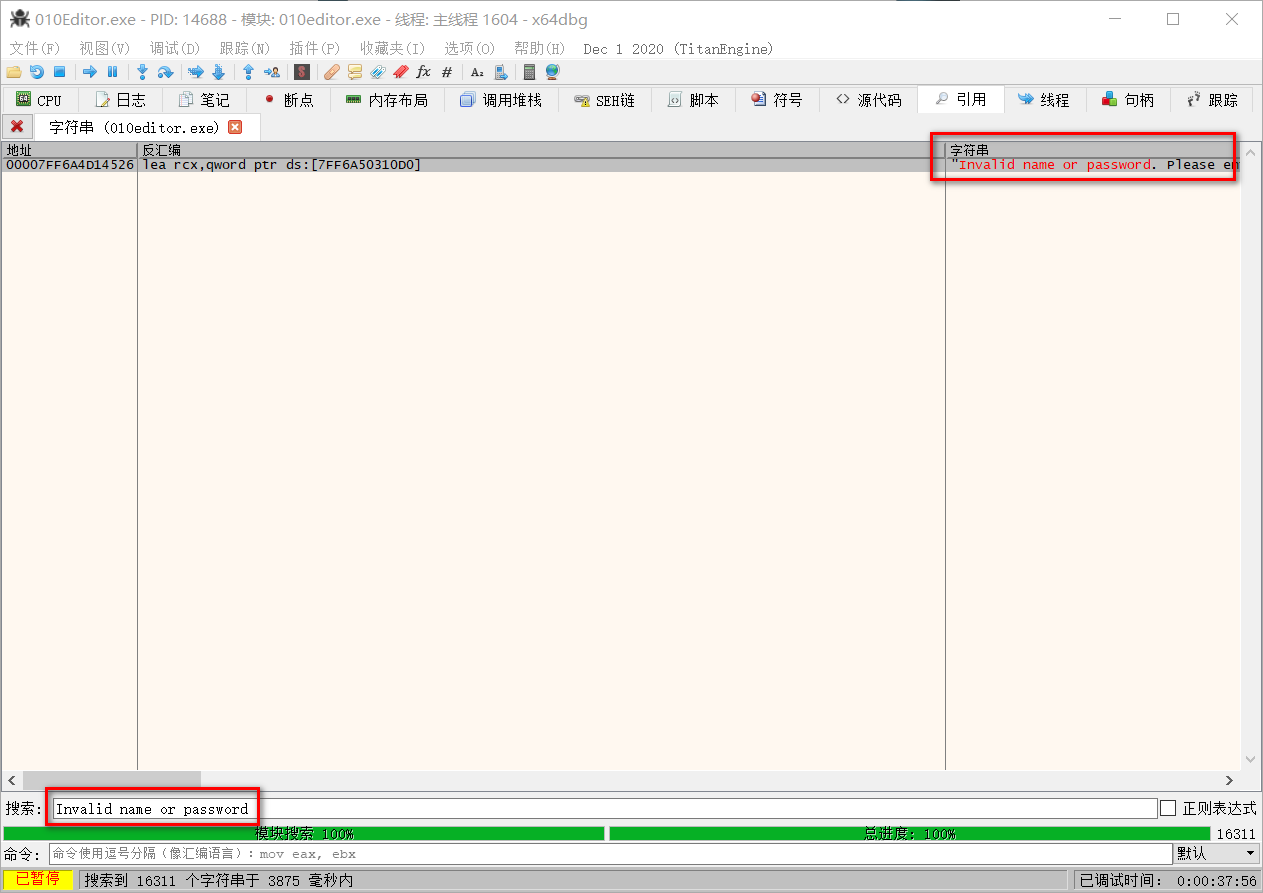The image size is (1263, 893).
Task: Switch to the 调用堆栈 tab
Action: (500, 100)
